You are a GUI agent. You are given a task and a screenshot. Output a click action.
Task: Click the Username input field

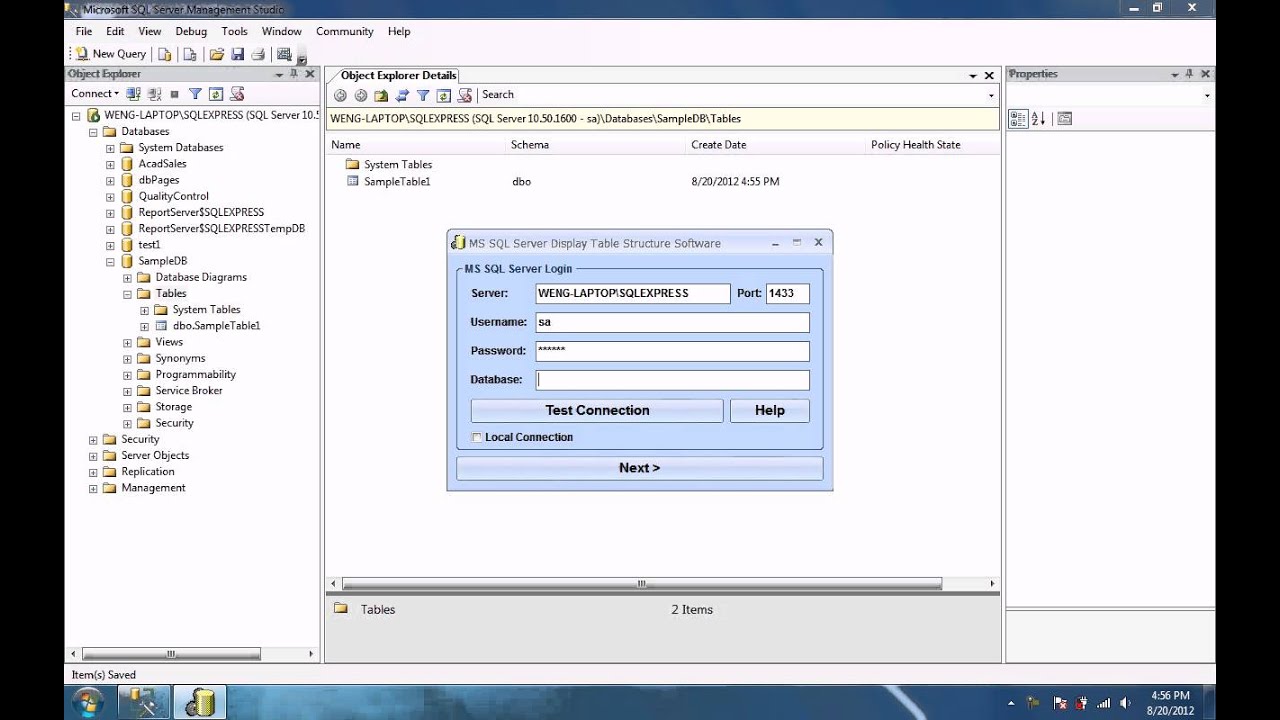(673, 322)
